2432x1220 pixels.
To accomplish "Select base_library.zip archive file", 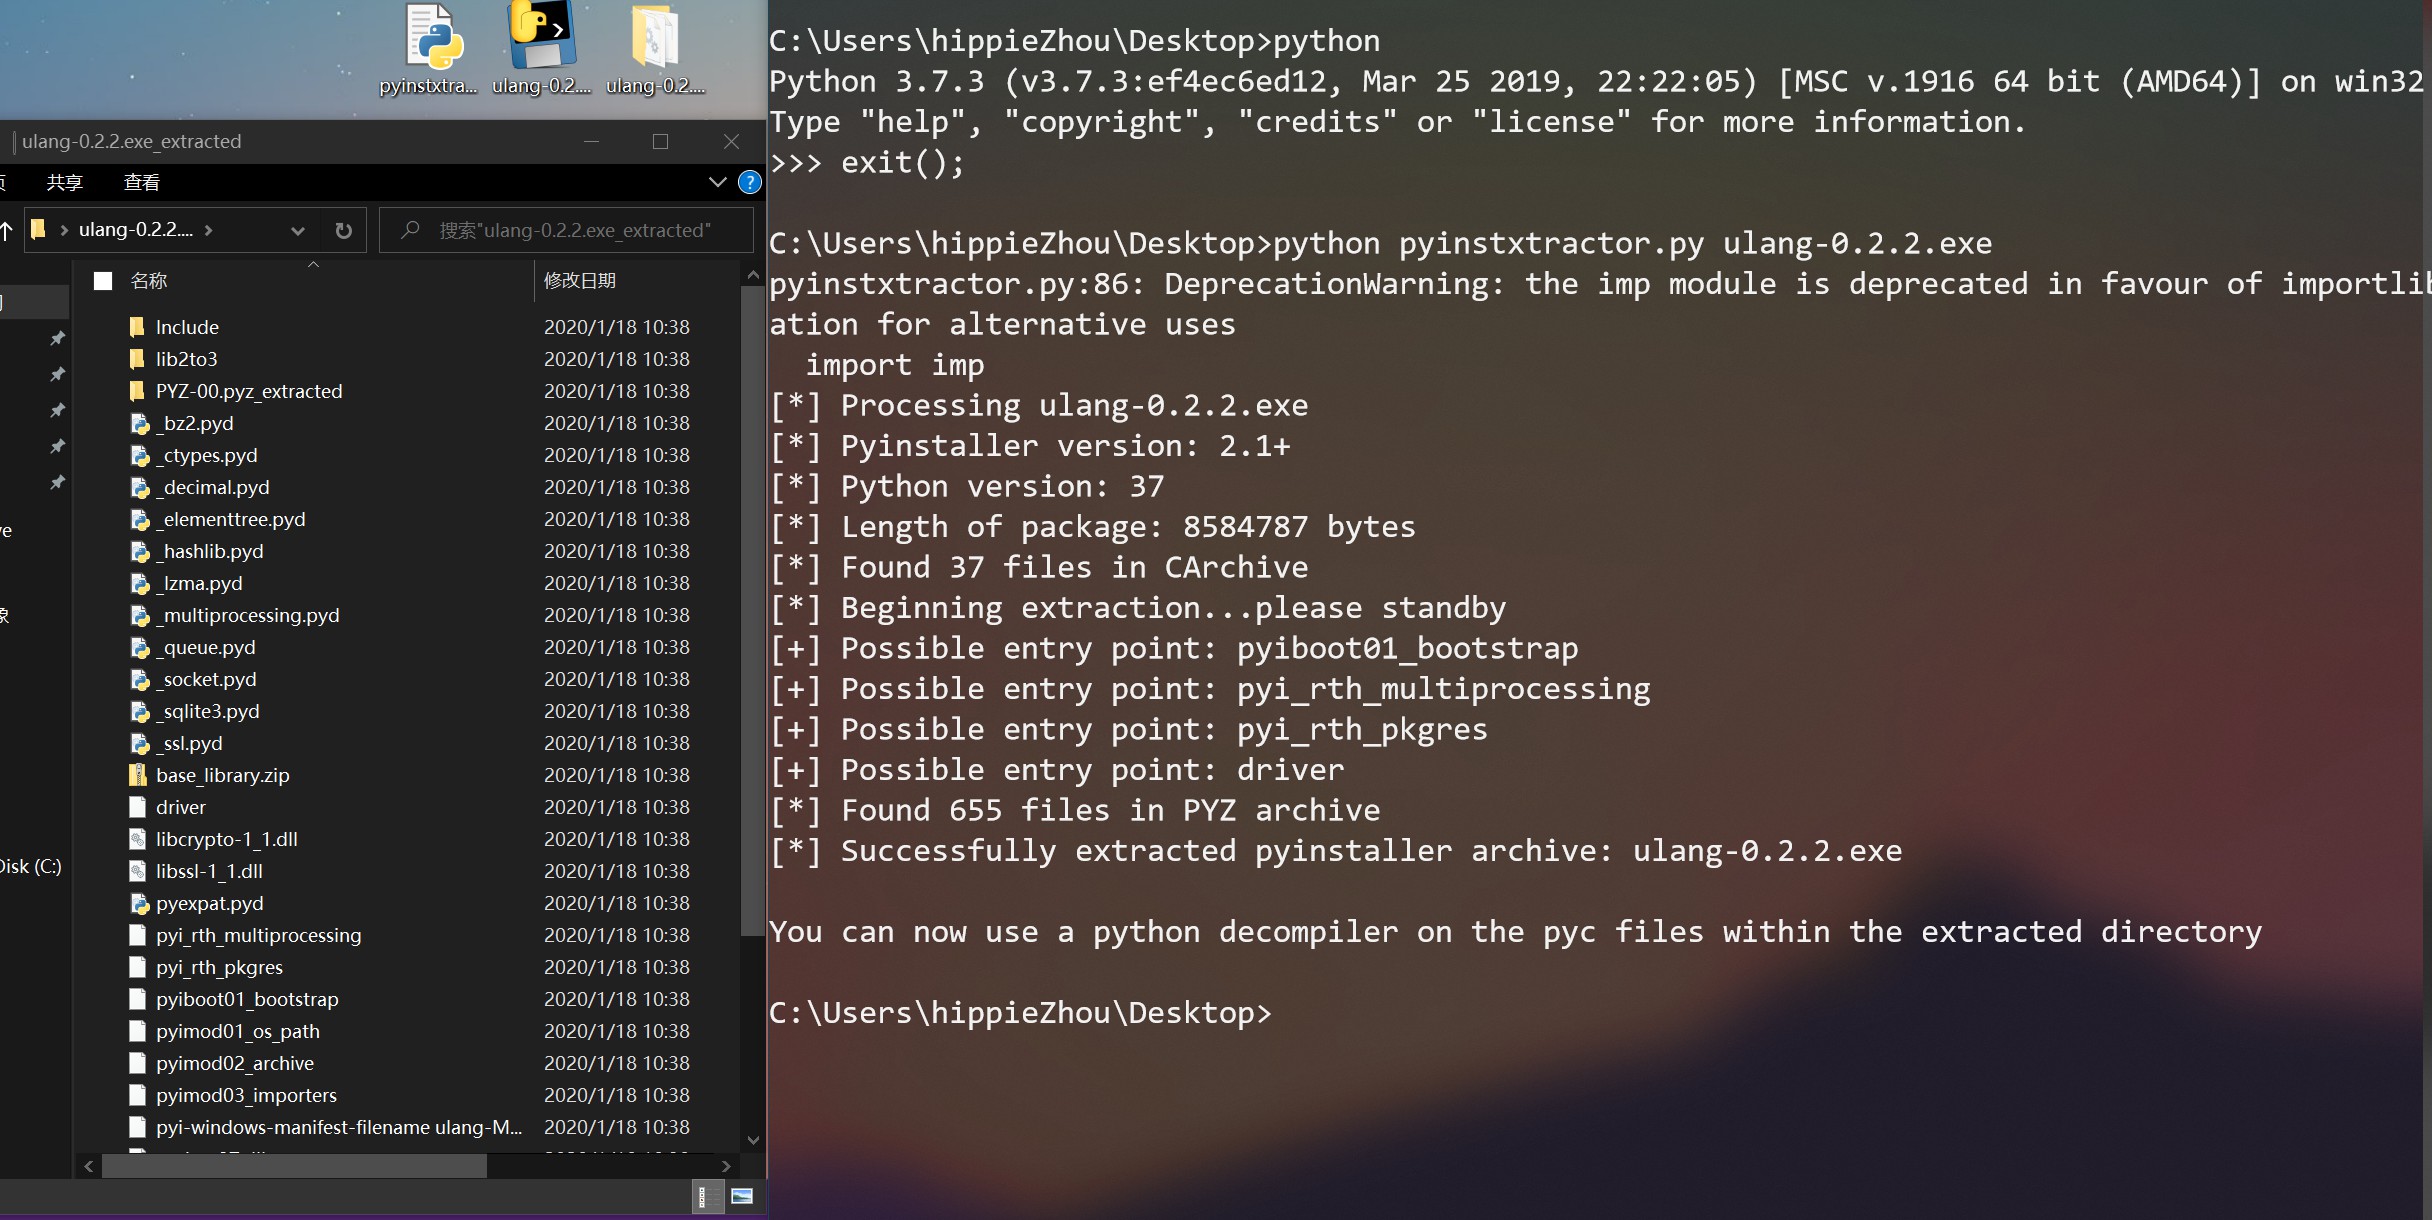I will pos(222,775).
